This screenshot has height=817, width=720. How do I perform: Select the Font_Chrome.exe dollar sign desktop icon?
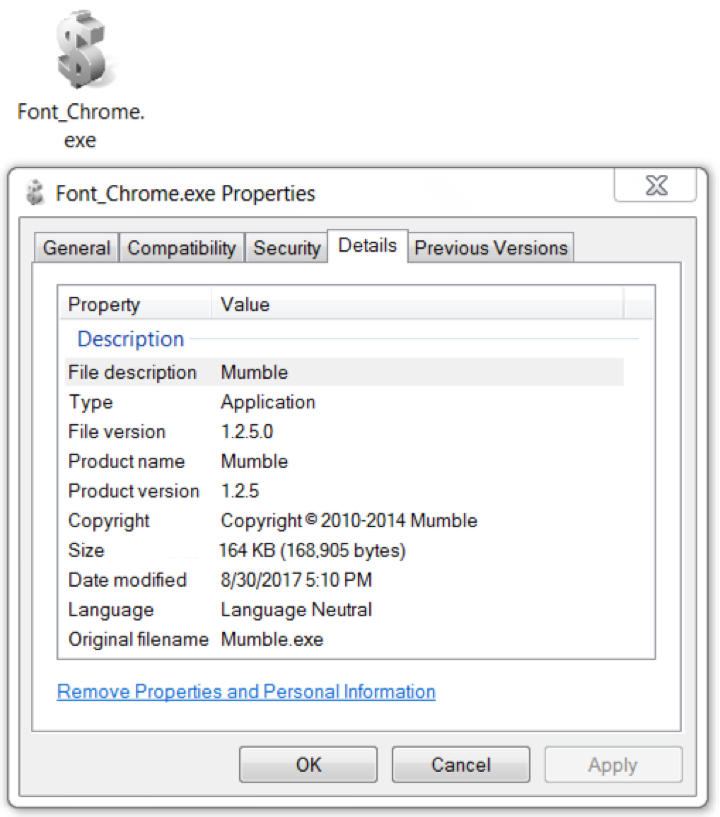(x=82, y=48)
